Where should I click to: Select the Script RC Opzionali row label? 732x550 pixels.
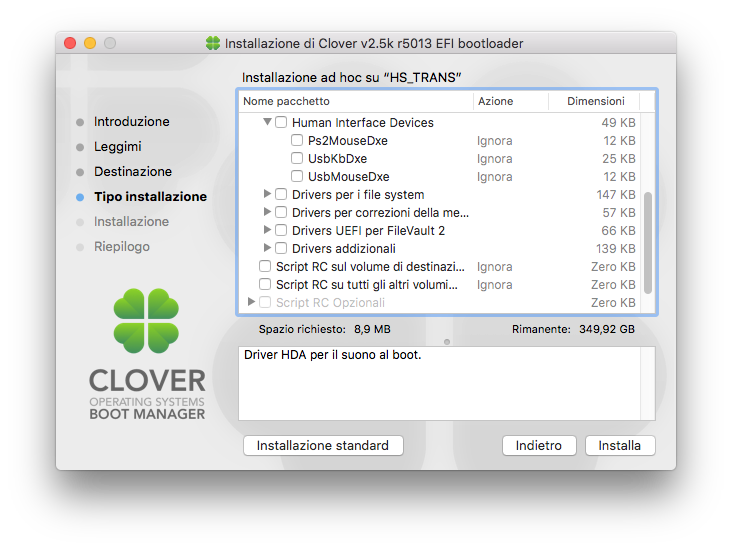pos(330,303)
